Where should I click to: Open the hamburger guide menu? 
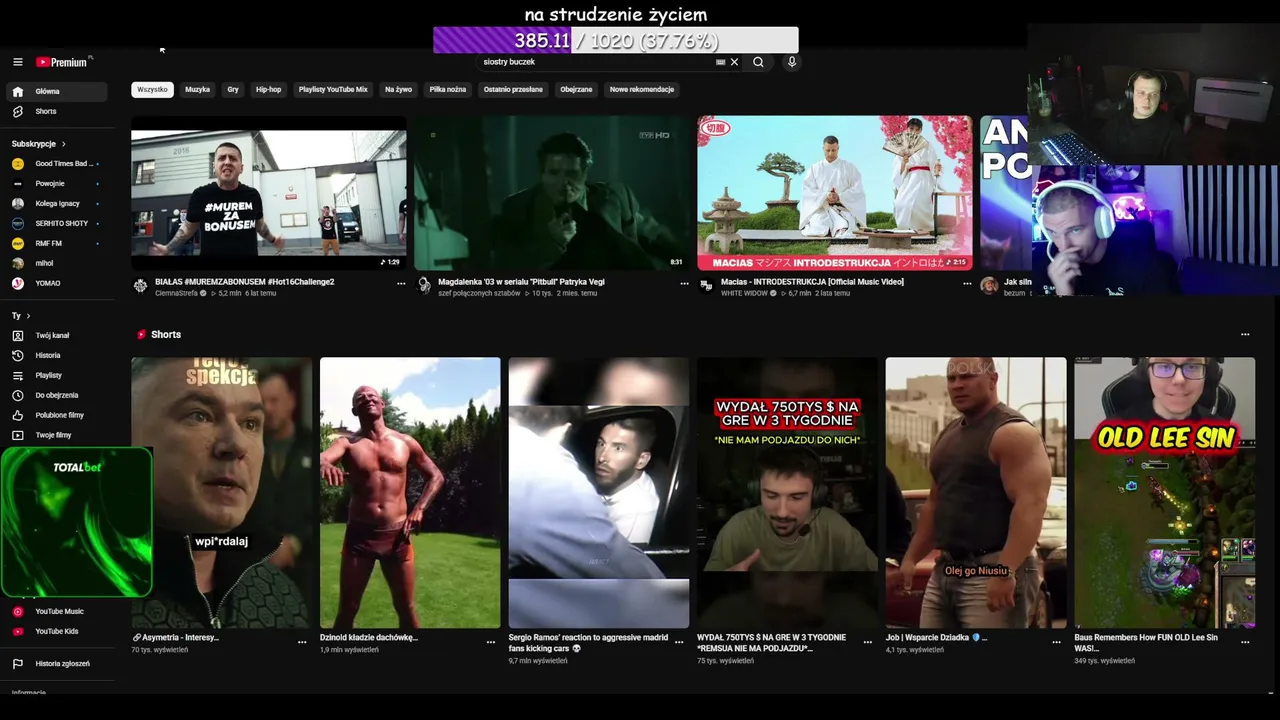point(17,62)
